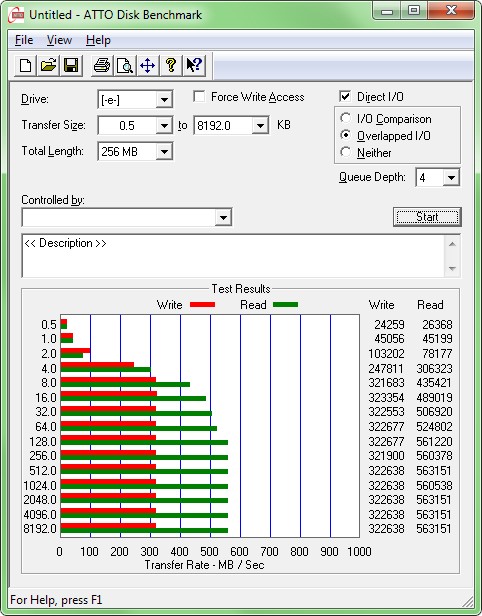Click the Transfer Rate - MB / Sec axis label

(204, 565)
